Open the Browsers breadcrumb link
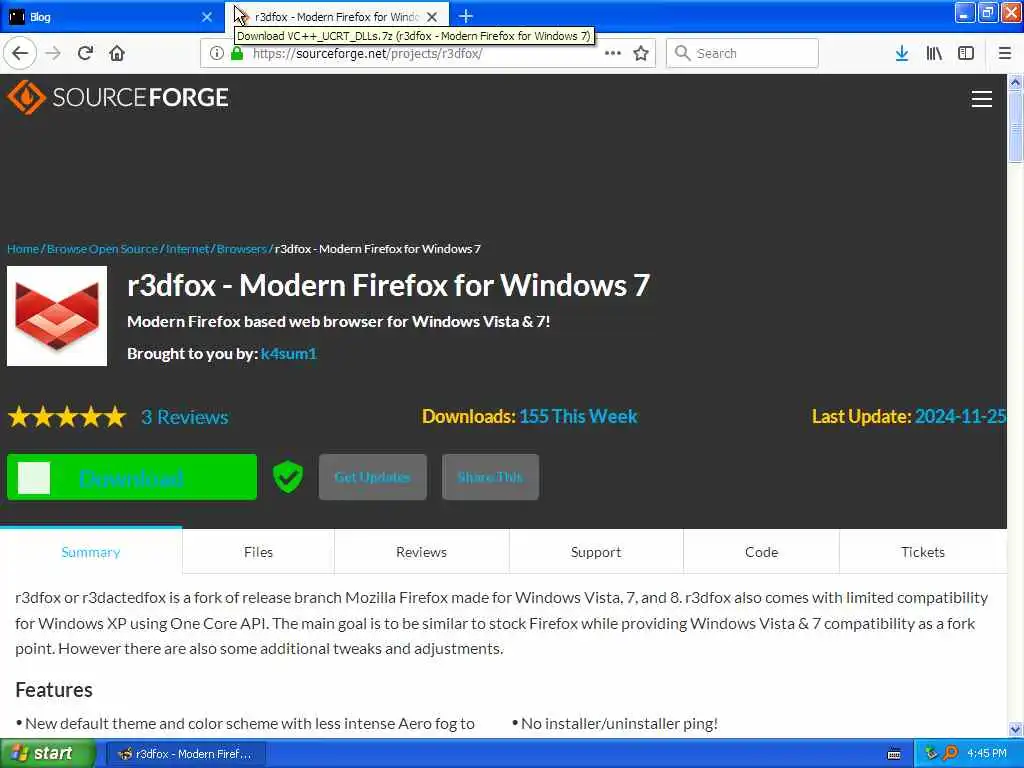The image size is (1024, 768). (x=242, y=249)
